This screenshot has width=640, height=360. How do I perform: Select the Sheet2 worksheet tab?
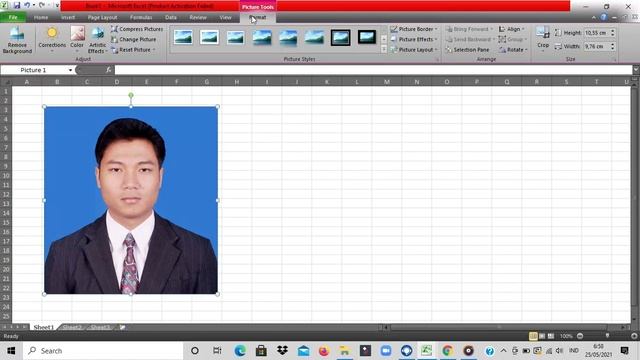[72, 327]
